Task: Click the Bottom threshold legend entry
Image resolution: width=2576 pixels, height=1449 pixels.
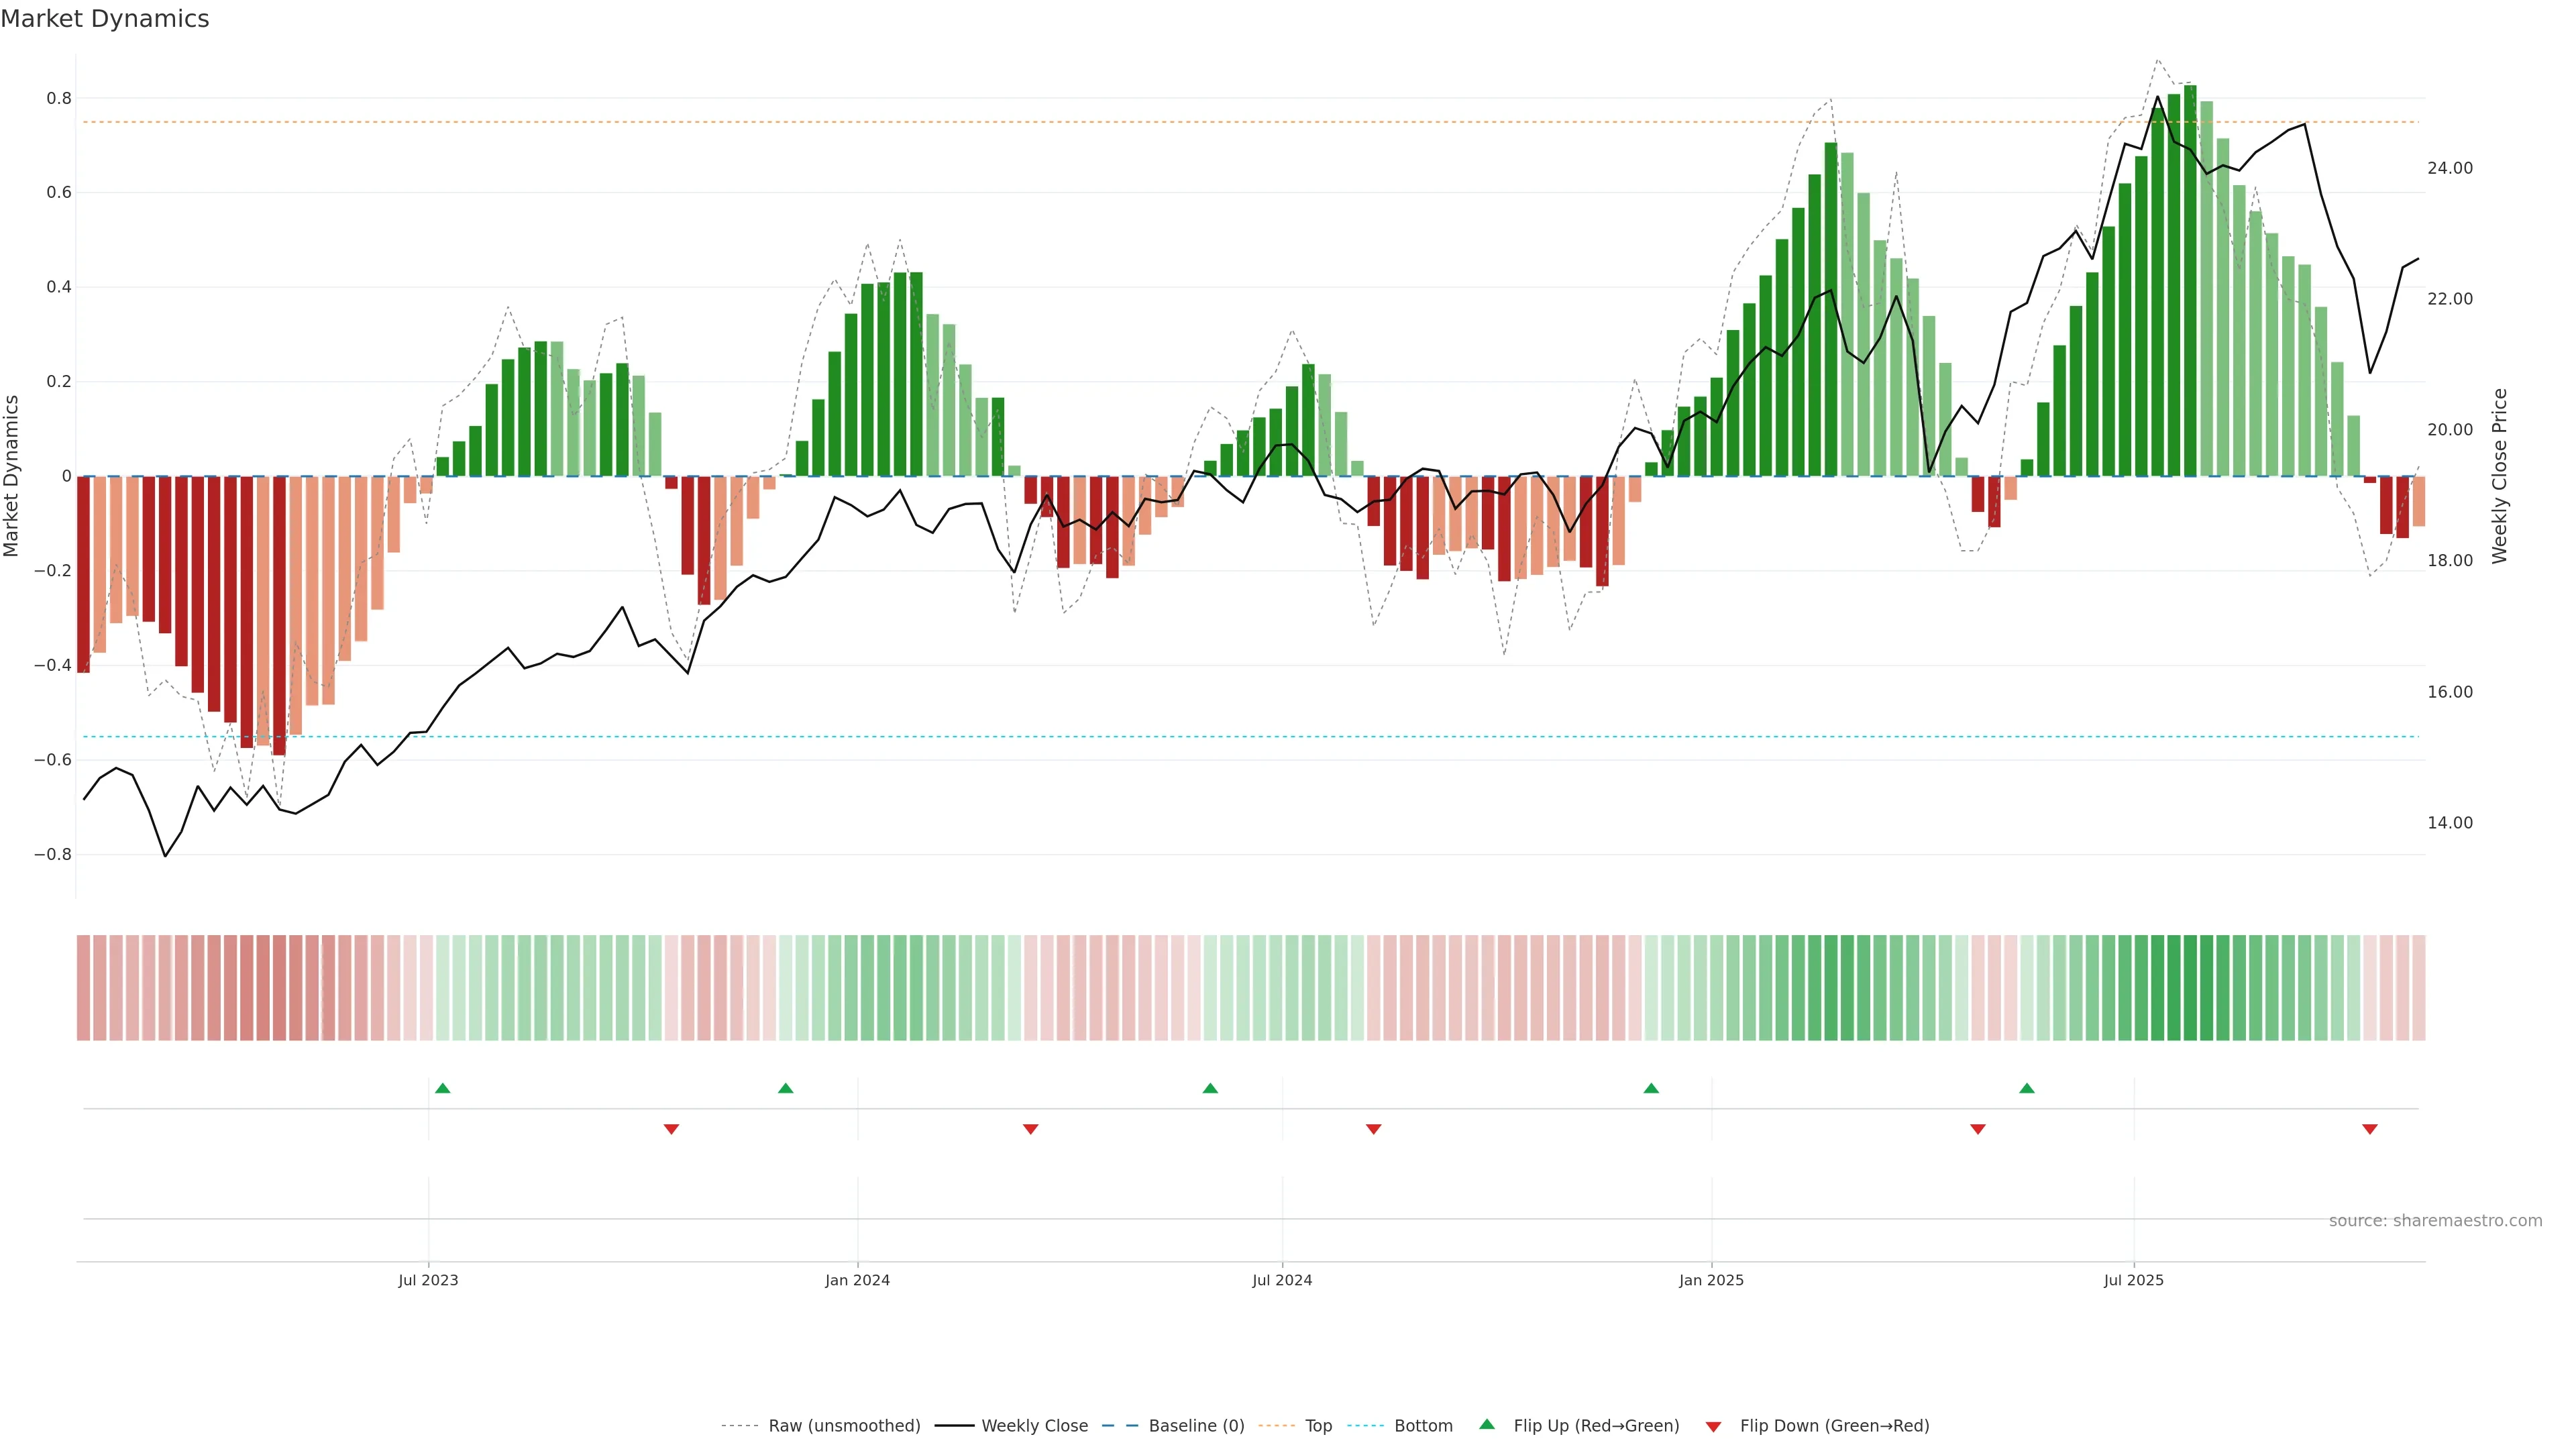Action: point(1423,1426)
